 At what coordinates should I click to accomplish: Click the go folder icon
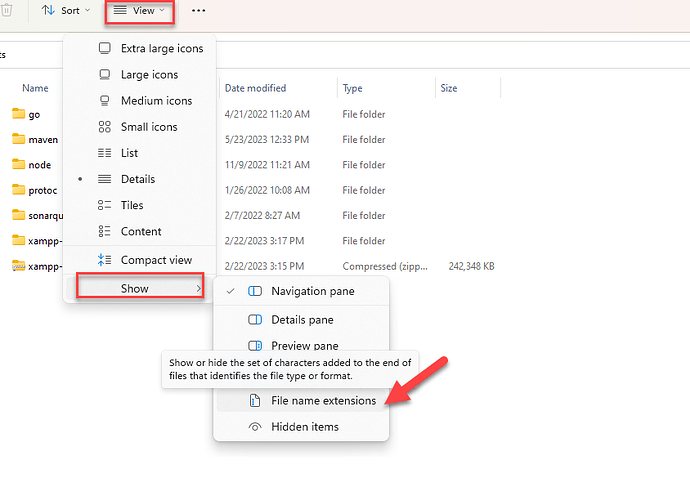(x=18, y=114)
